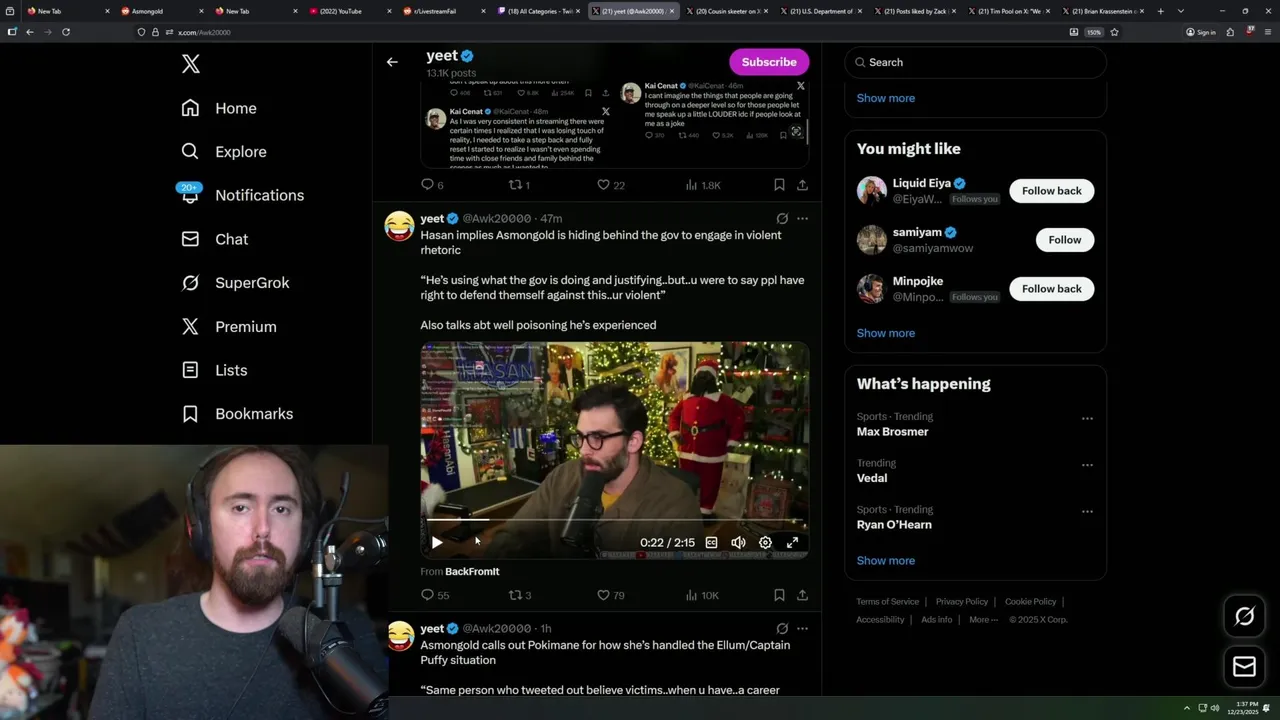The image size is (1280, 720).
Task: Repost the Hasan post with 3 reposts
Action: [520, 595]
